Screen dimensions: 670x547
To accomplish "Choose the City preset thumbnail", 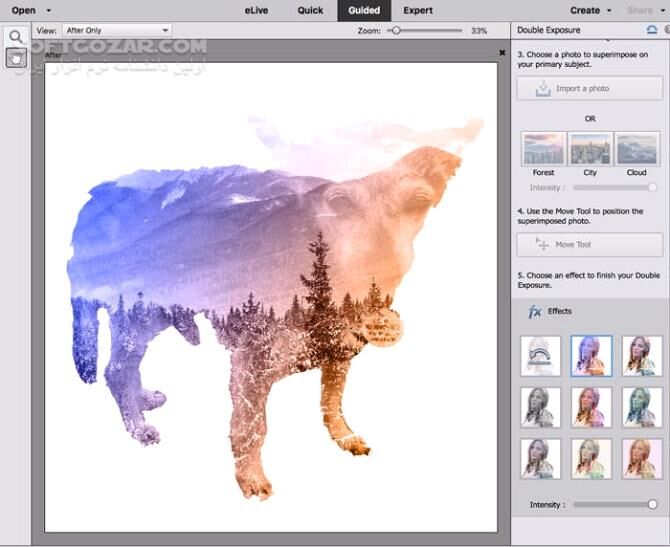I will [x=590, y=149].
